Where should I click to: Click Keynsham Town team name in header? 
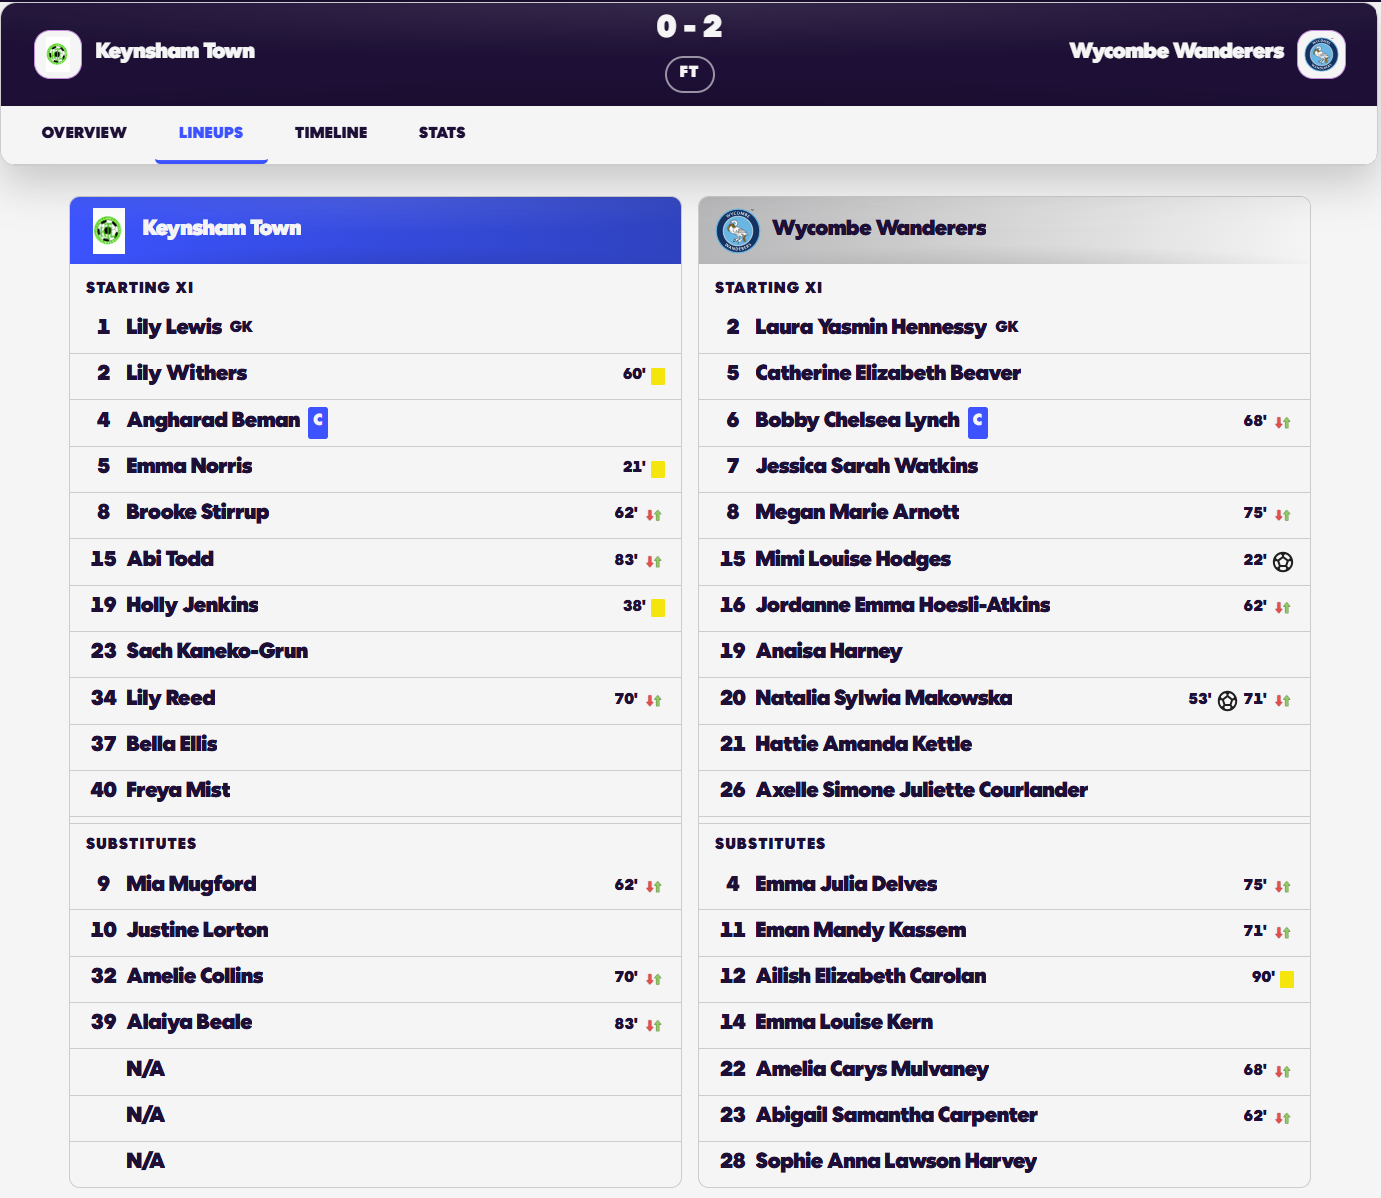(x=175, y=51)
